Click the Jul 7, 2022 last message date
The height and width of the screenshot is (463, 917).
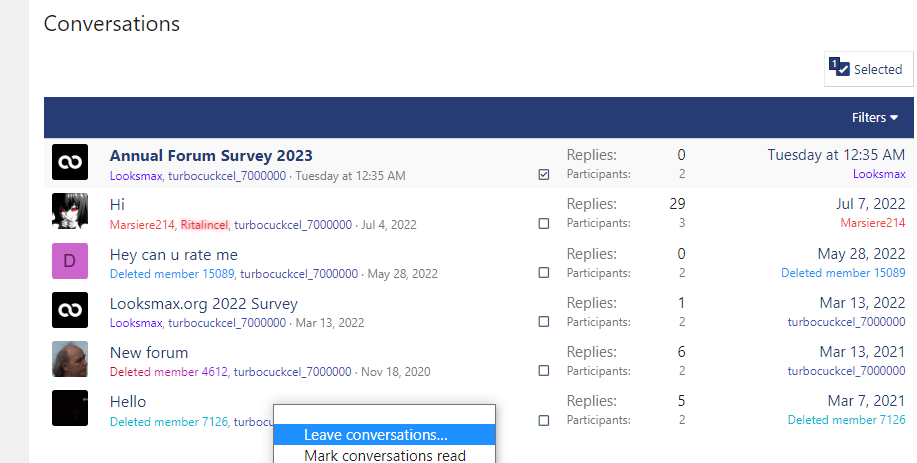pyautogui.click(x=870, y=204)
